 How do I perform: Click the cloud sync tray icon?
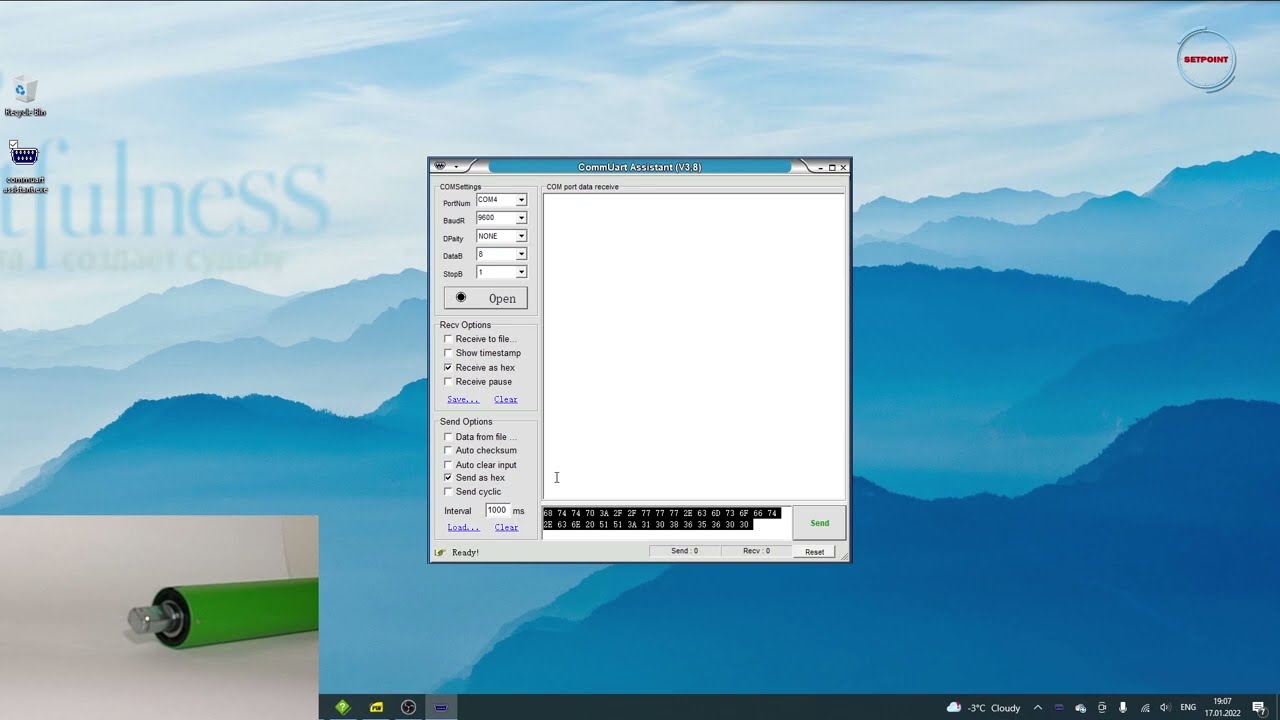1080,707
